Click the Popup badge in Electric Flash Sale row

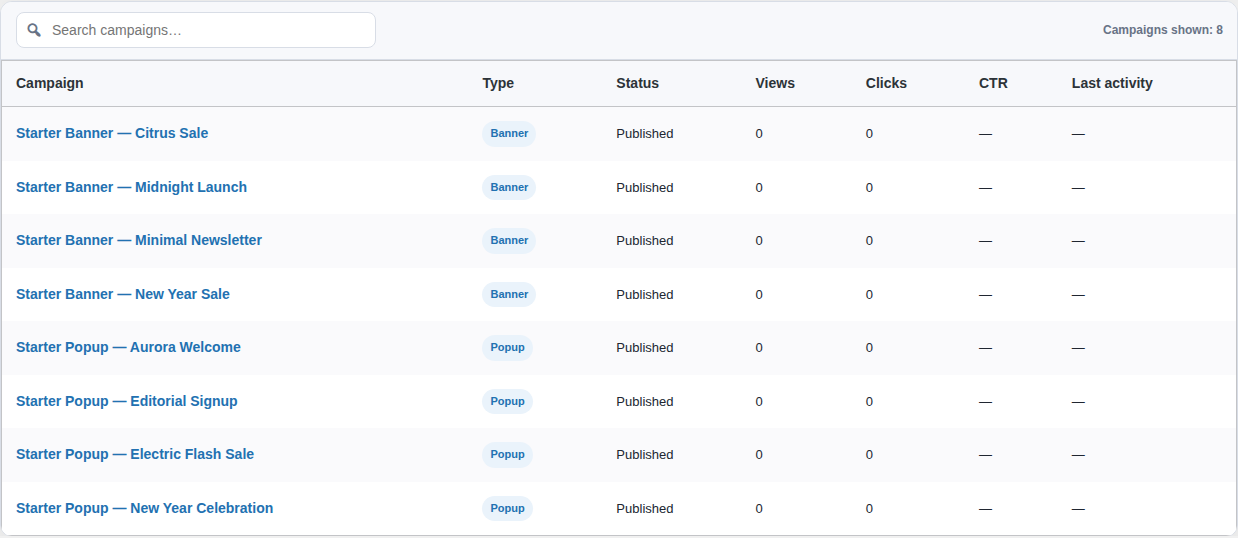pos(508,455)
